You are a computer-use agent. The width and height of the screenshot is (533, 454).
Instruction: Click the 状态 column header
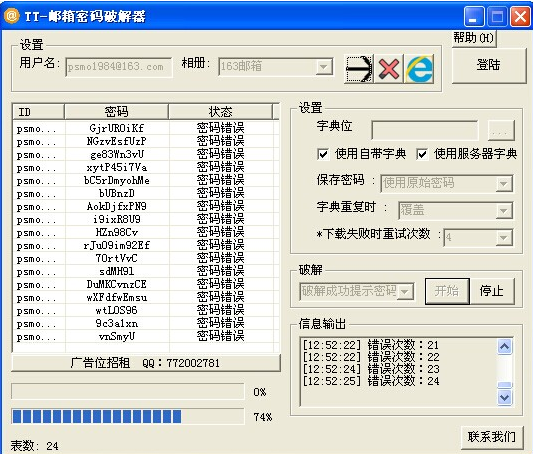(x=220, y=112)
